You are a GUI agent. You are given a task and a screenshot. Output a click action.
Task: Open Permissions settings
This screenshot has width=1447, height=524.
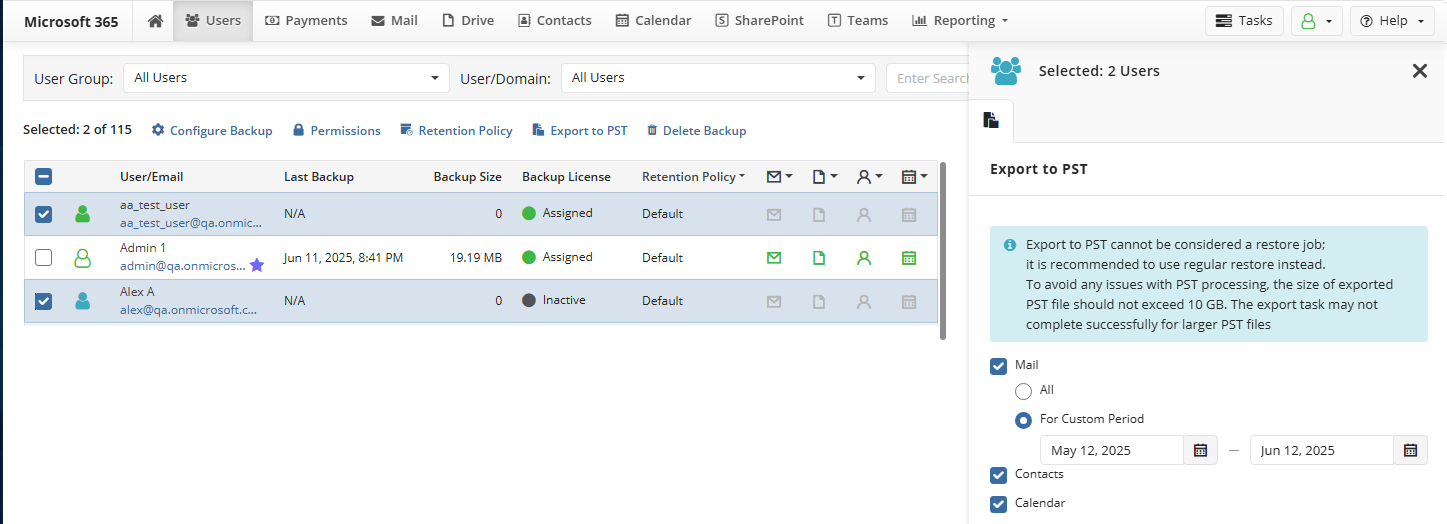tap(336, 130)
